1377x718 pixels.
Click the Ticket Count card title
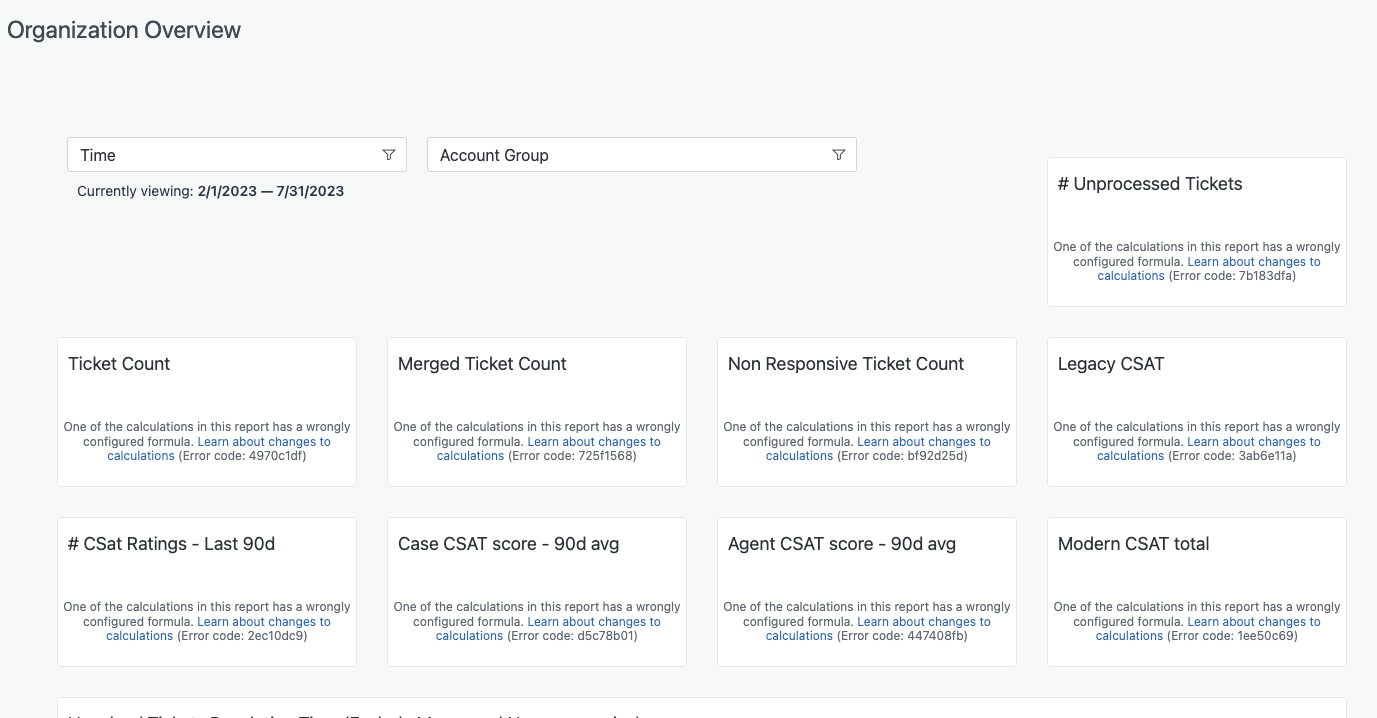(119, 364)
